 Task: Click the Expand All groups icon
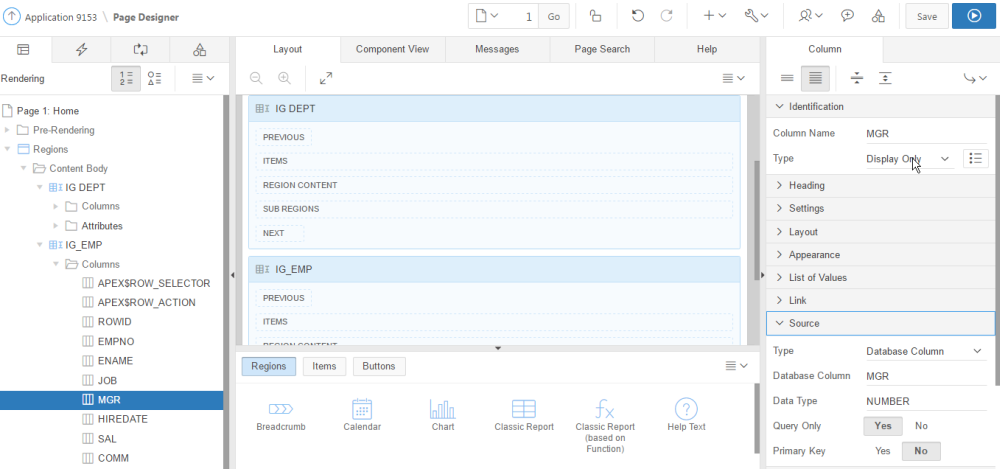click(885, 78)
